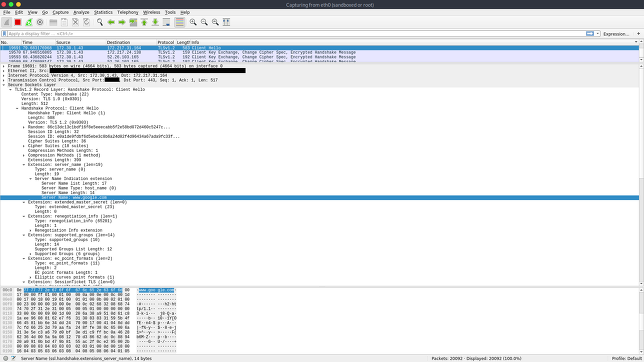
Task: Select packet to 172.217.24.138 row
Action: [x=319, y=53]
